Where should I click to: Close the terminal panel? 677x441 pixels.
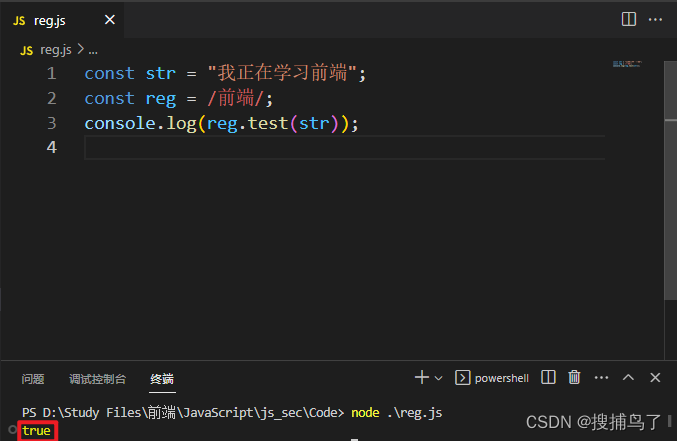655,378
